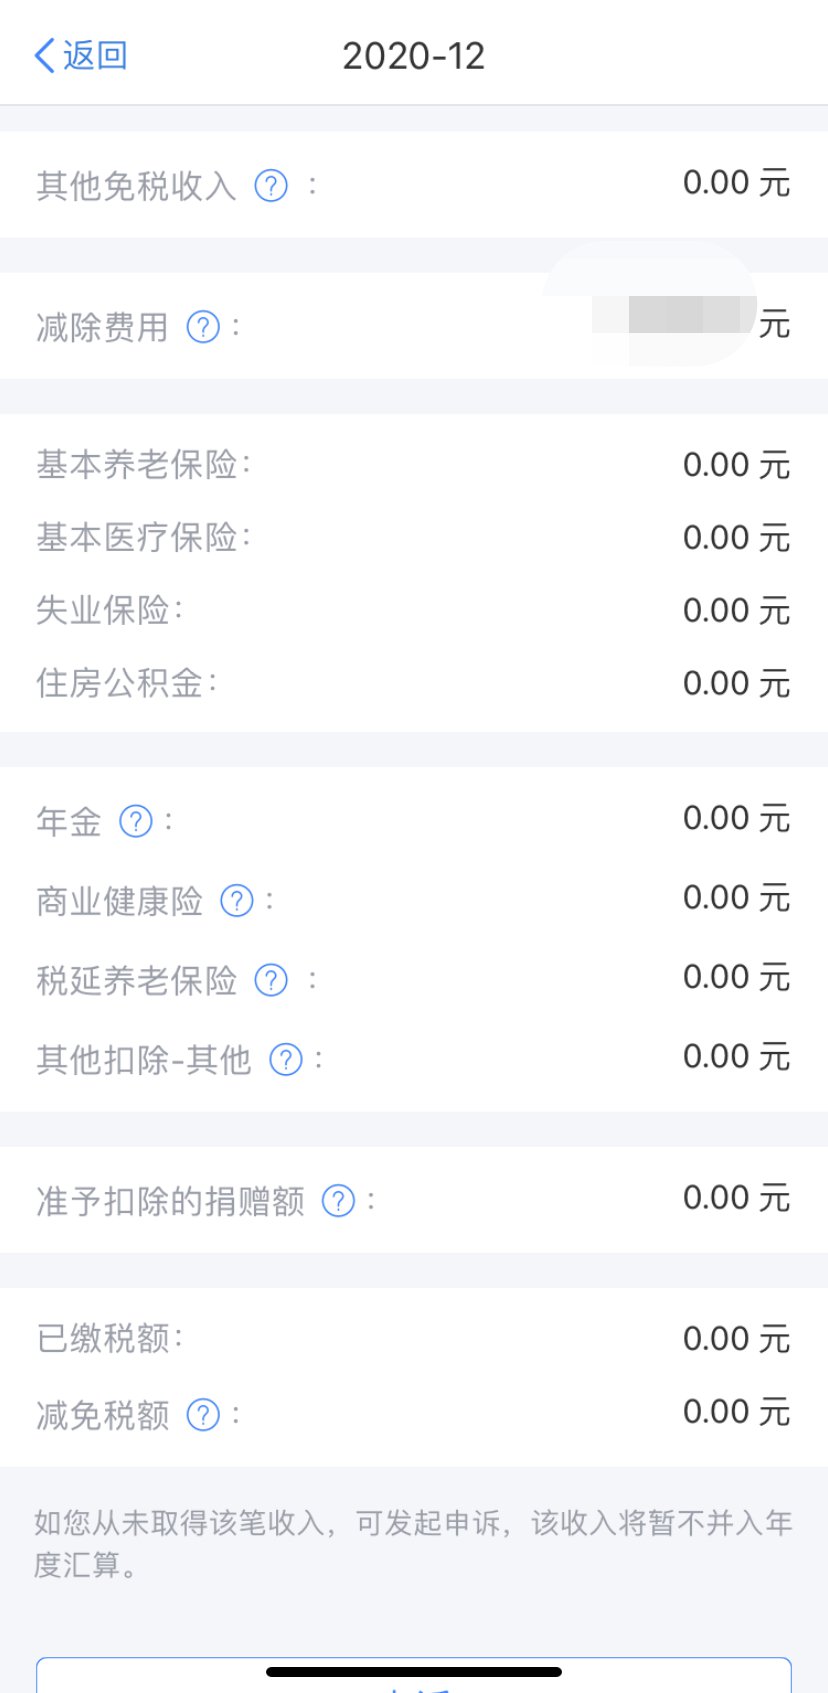Tap help icon beside 税延养老保险

pos(271,981)
